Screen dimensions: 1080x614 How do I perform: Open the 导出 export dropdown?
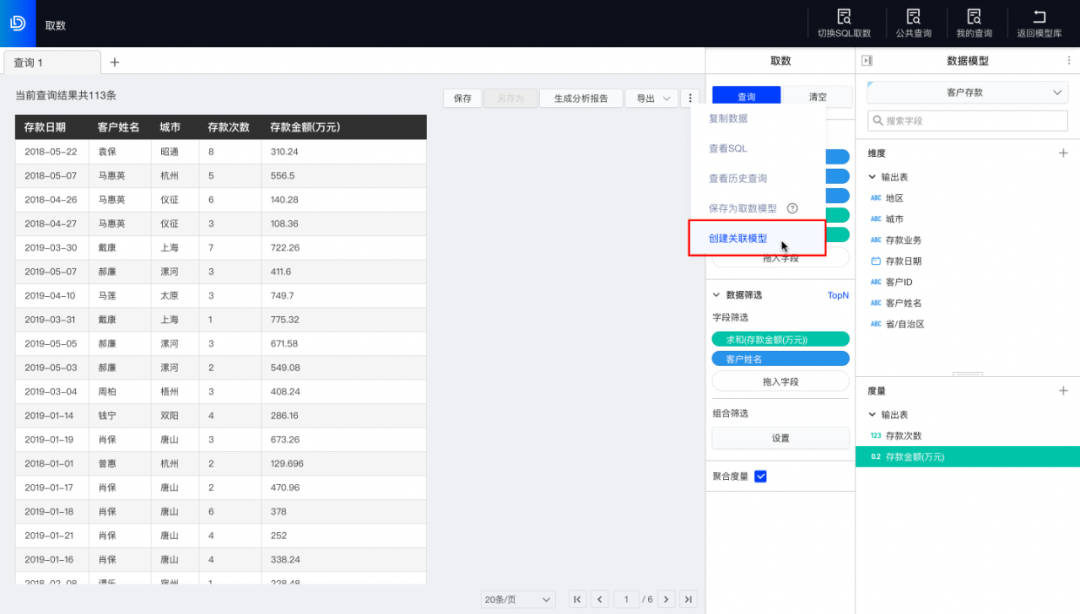651,98
